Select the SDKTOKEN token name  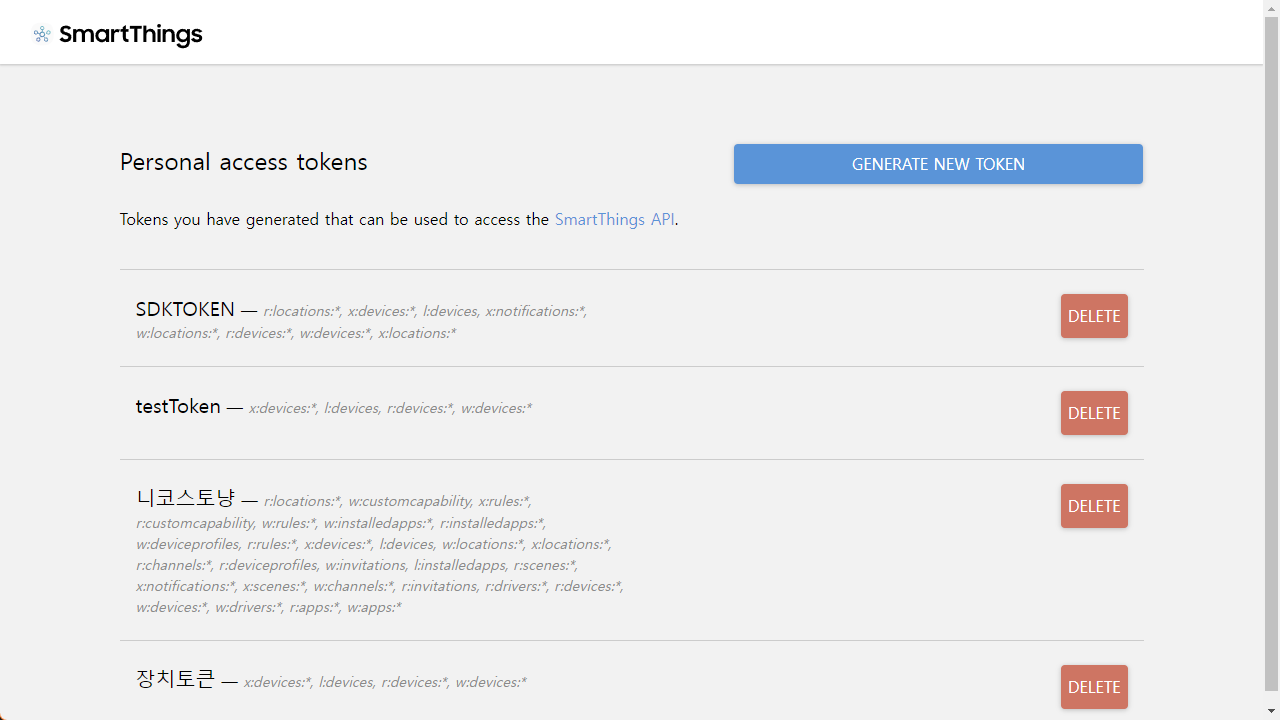[185, 310]
